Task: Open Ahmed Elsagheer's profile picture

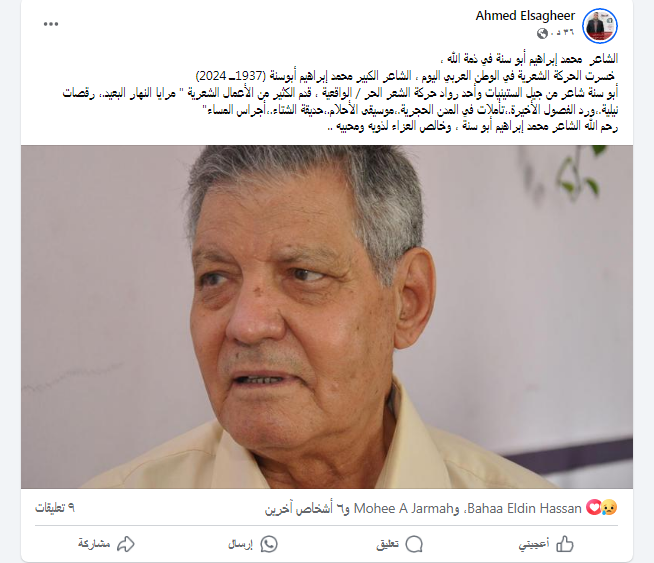Action: click(x=600, y=26)
